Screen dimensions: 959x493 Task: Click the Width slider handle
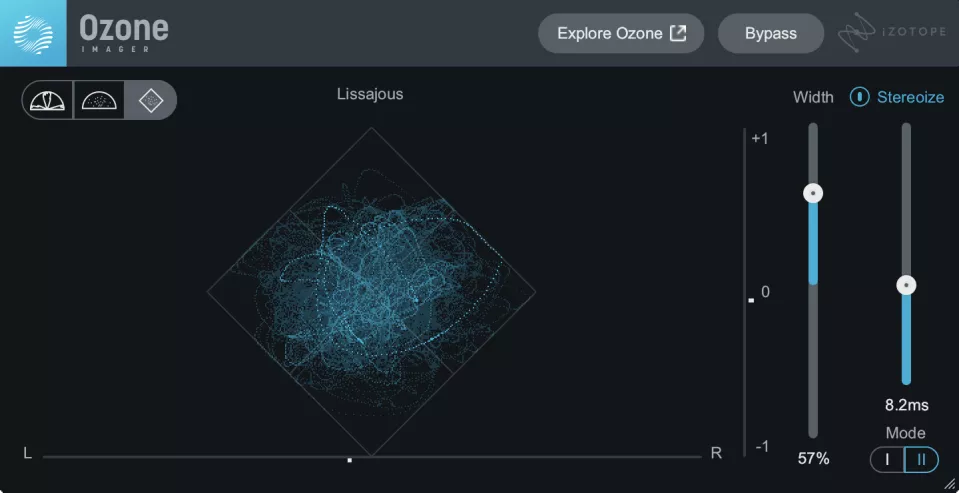[x=813, y=193]
